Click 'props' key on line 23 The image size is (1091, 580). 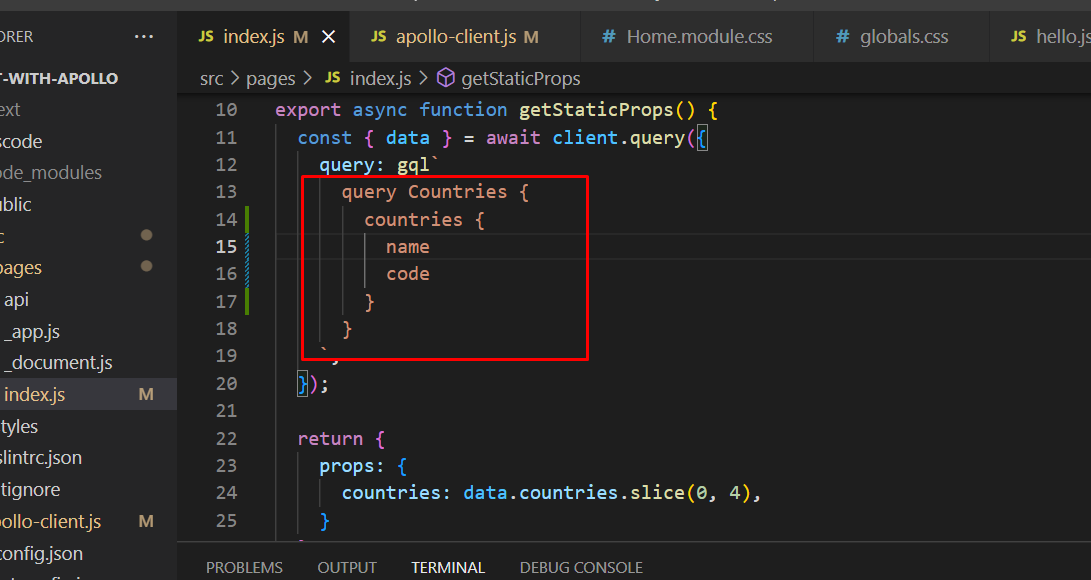pos(347,466)
